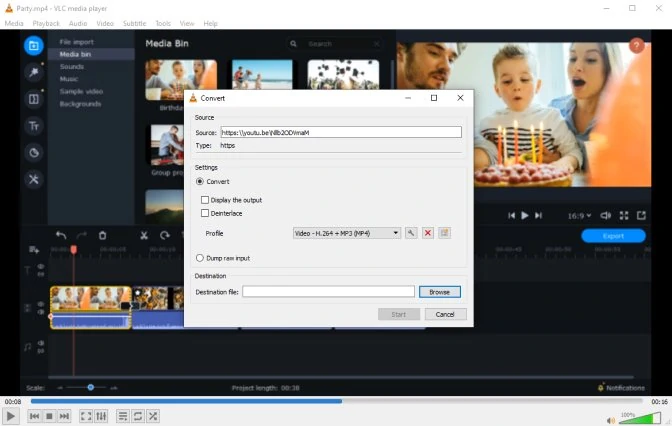This screenshot has width=672, height=426.
Task: Open the Tools menu
Action: click(x=163, y=24)
